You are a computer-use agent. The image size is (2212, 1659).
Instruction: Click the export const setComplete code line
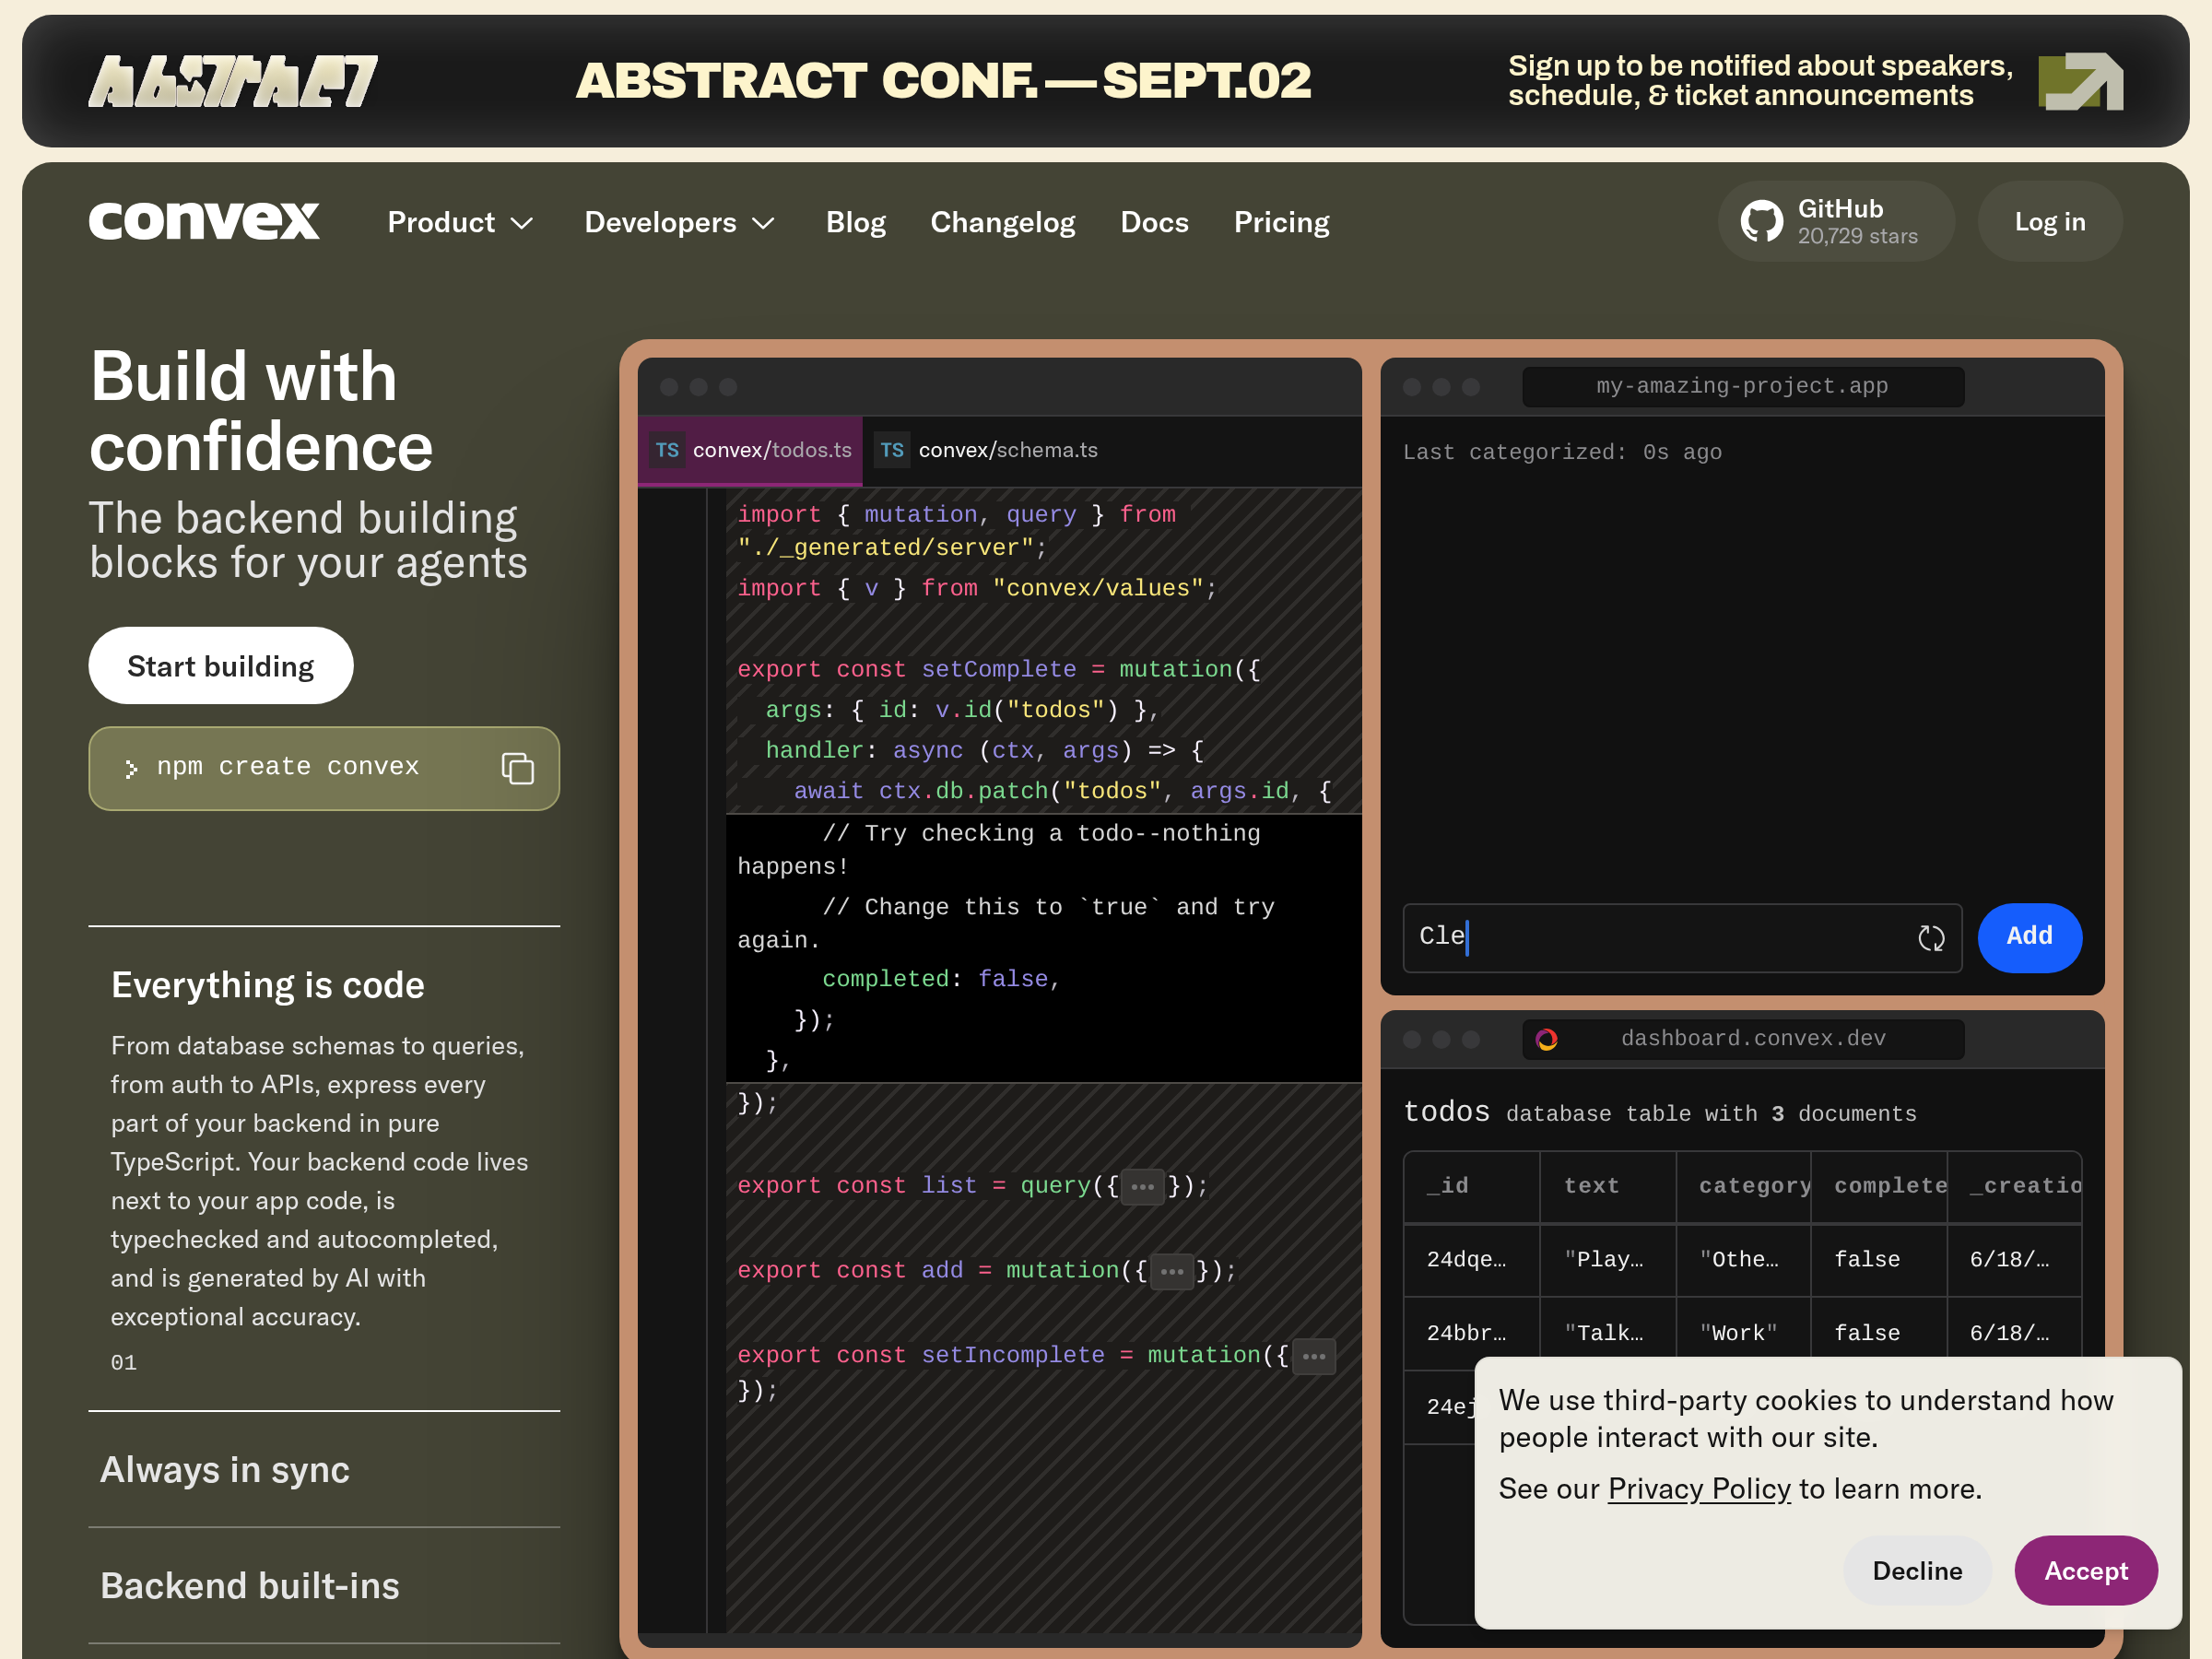point(998,670)
